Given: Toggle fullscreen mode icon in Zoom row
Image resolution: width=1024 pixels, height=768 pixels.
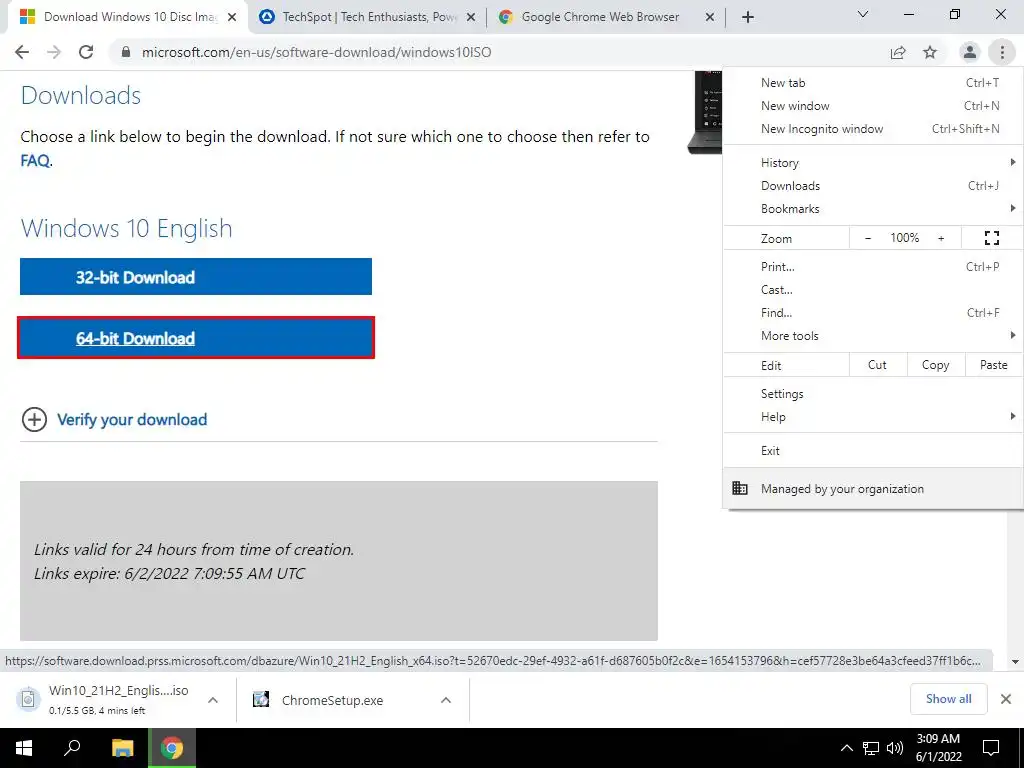Looking at the screenshot, I should coord(991,238).
